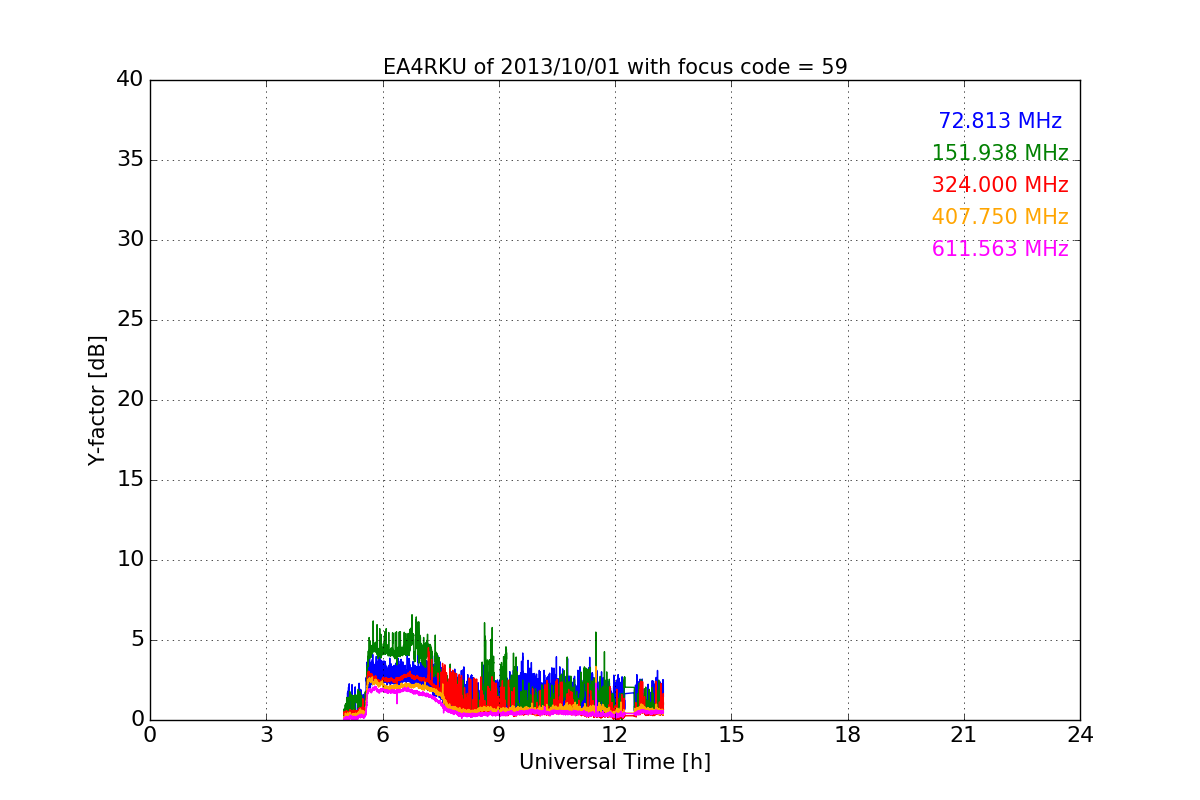The image size is (1200, 800).
Task: Select the blue 72.813 MHz legend label
Action: click(1000, 121)
